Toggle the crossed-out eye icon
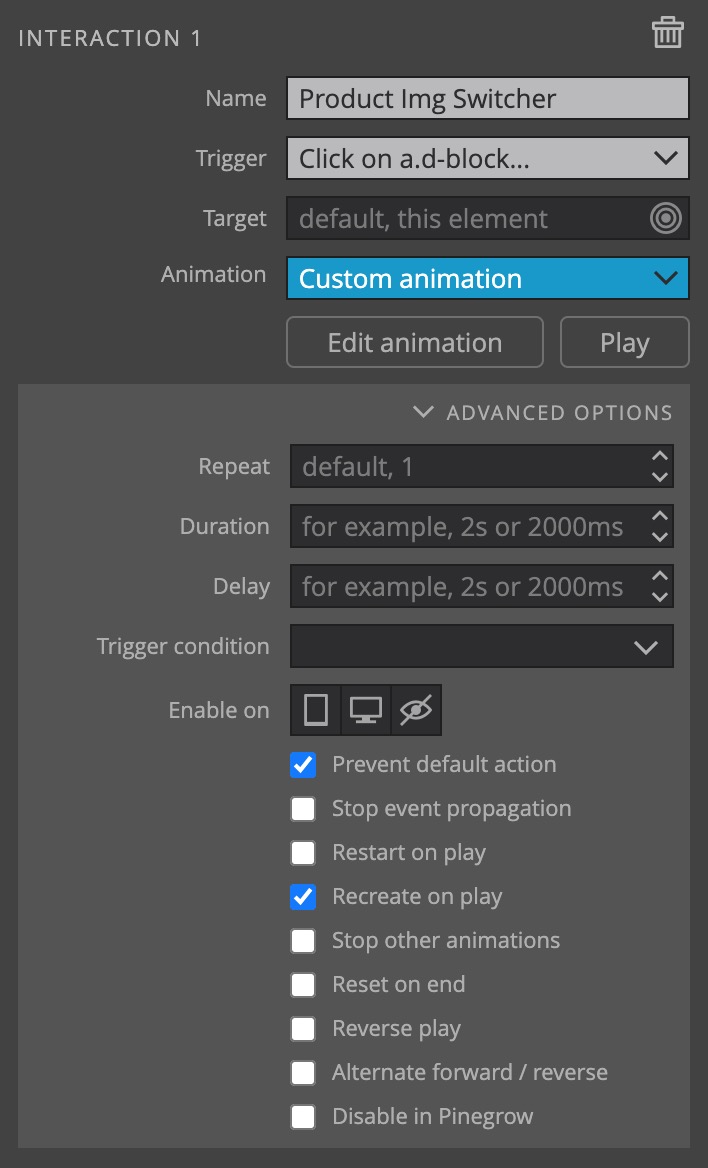 click(416, 710)
